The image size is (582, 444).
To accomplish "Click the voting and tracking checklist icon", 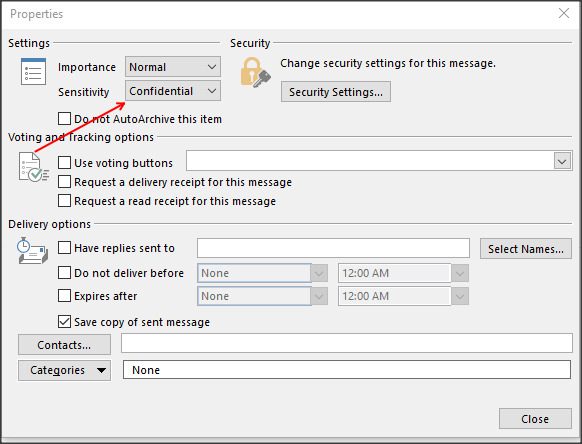I will pos(33,167).
